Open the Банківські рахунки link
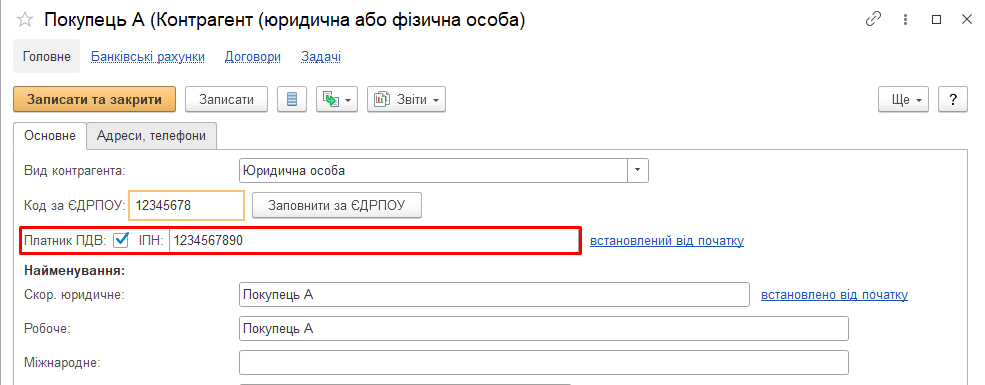This screenshot has width=985, height=385. coord(148,57)
